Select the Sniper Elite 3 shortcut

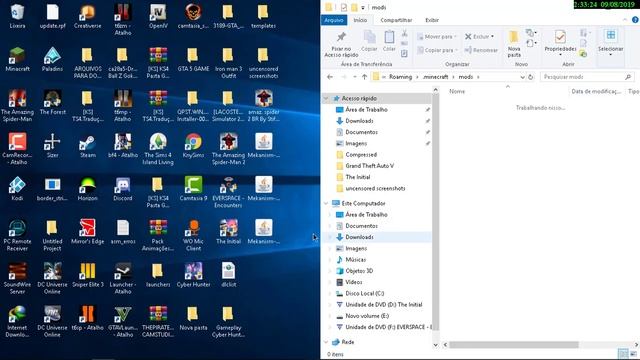click(87, 275)
